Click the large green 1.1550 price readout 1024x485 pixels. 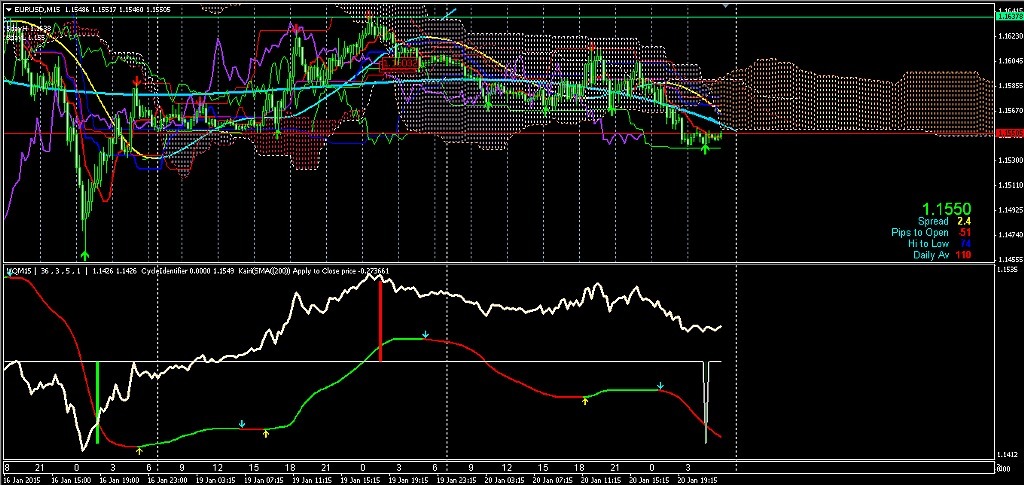945,208
